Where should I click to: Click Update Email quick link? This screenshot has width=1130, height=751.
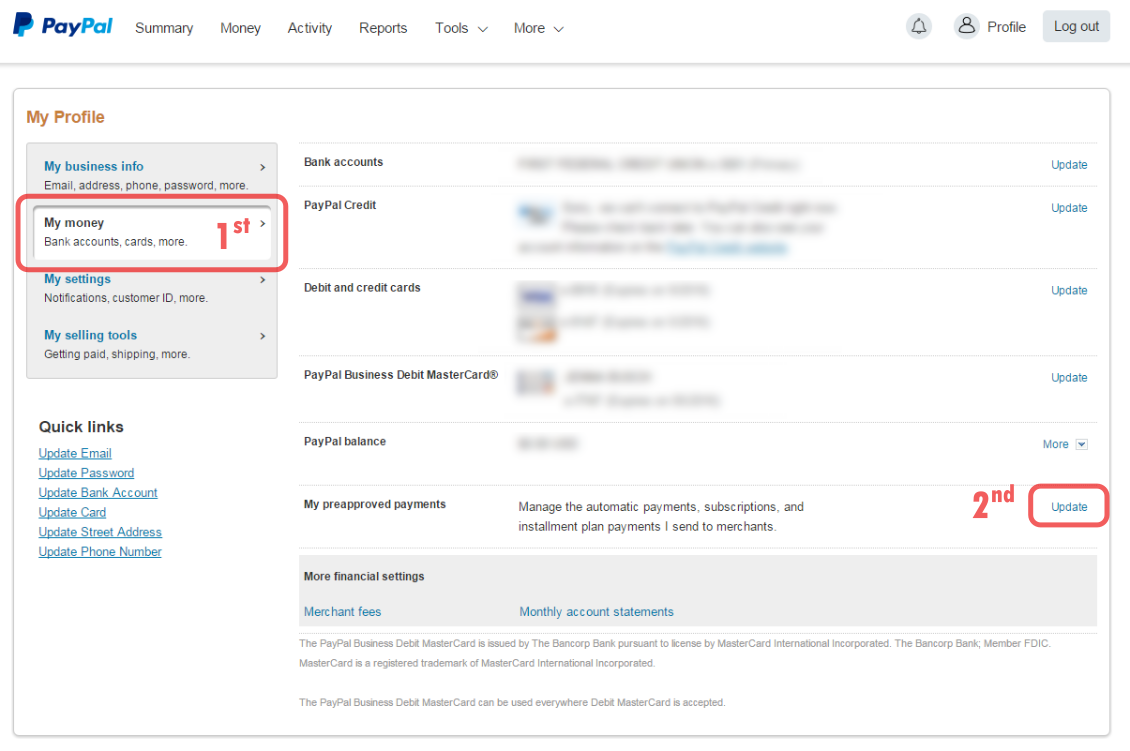tap(75, 453)
